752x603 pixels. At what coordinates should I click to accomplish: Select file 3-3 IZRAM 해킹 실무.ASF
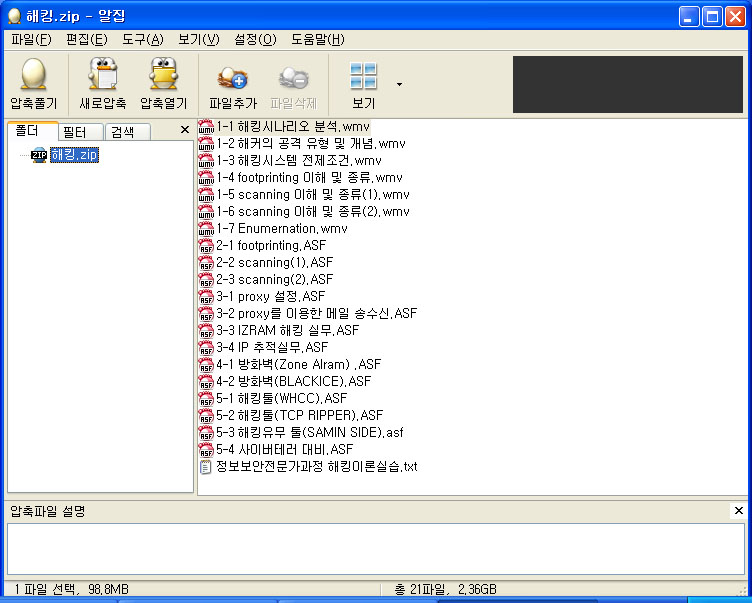pos(288,331)
